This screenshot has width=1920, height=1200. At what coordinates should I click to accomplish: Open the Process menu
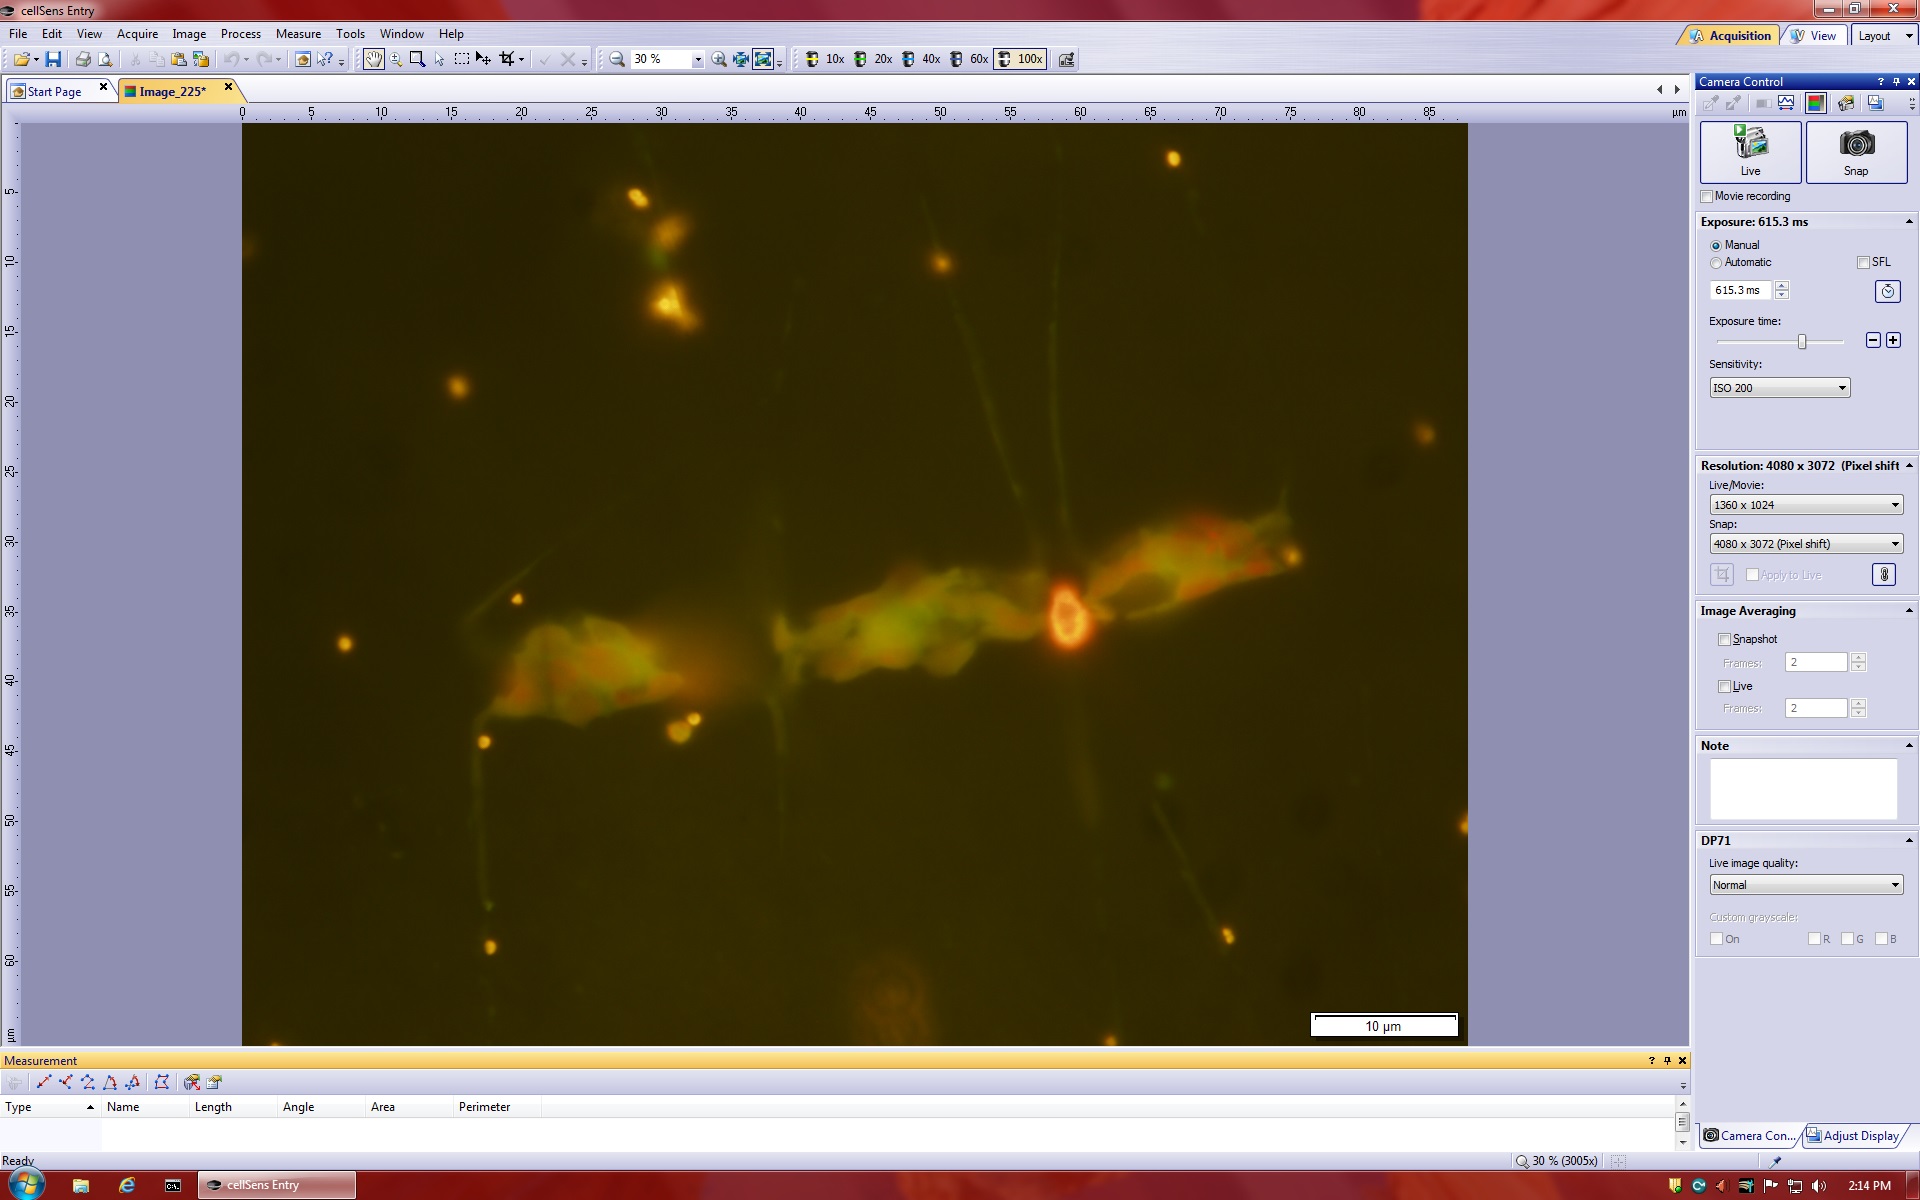click(240, 34)
